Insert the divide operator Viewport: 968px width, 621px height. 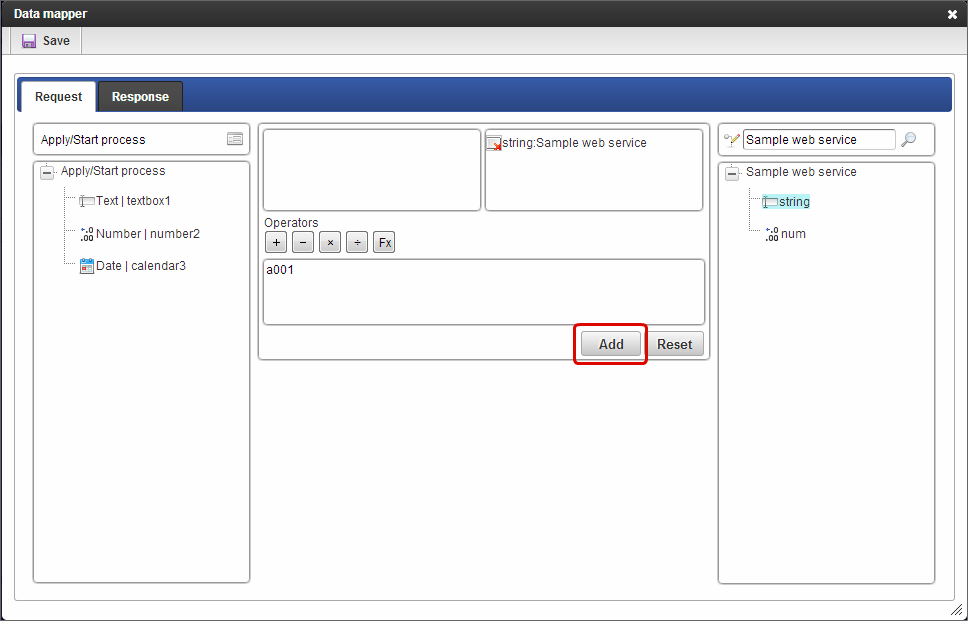(357, 242)
